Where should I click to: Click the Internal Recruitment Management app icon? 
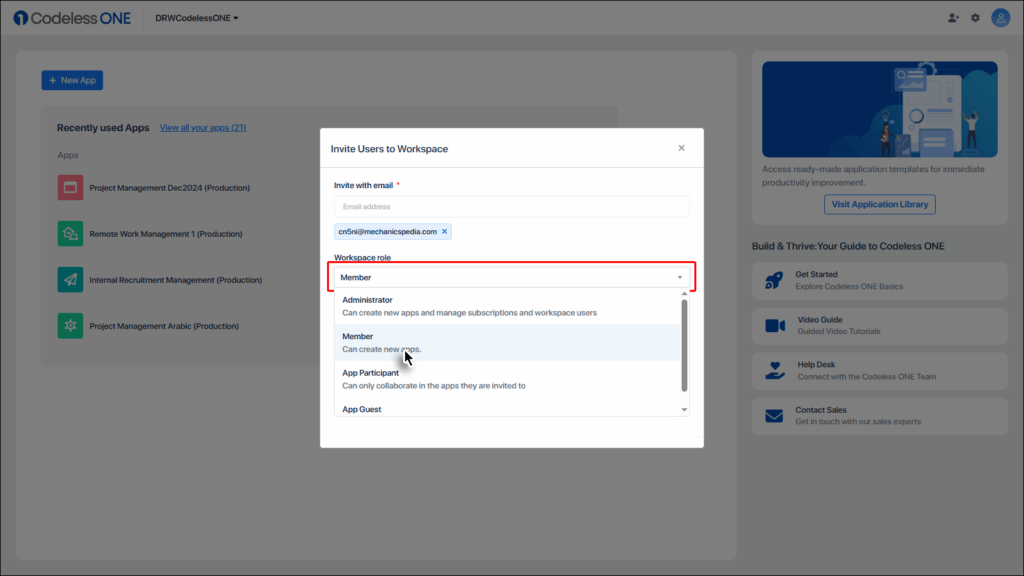tap(70, 280)
